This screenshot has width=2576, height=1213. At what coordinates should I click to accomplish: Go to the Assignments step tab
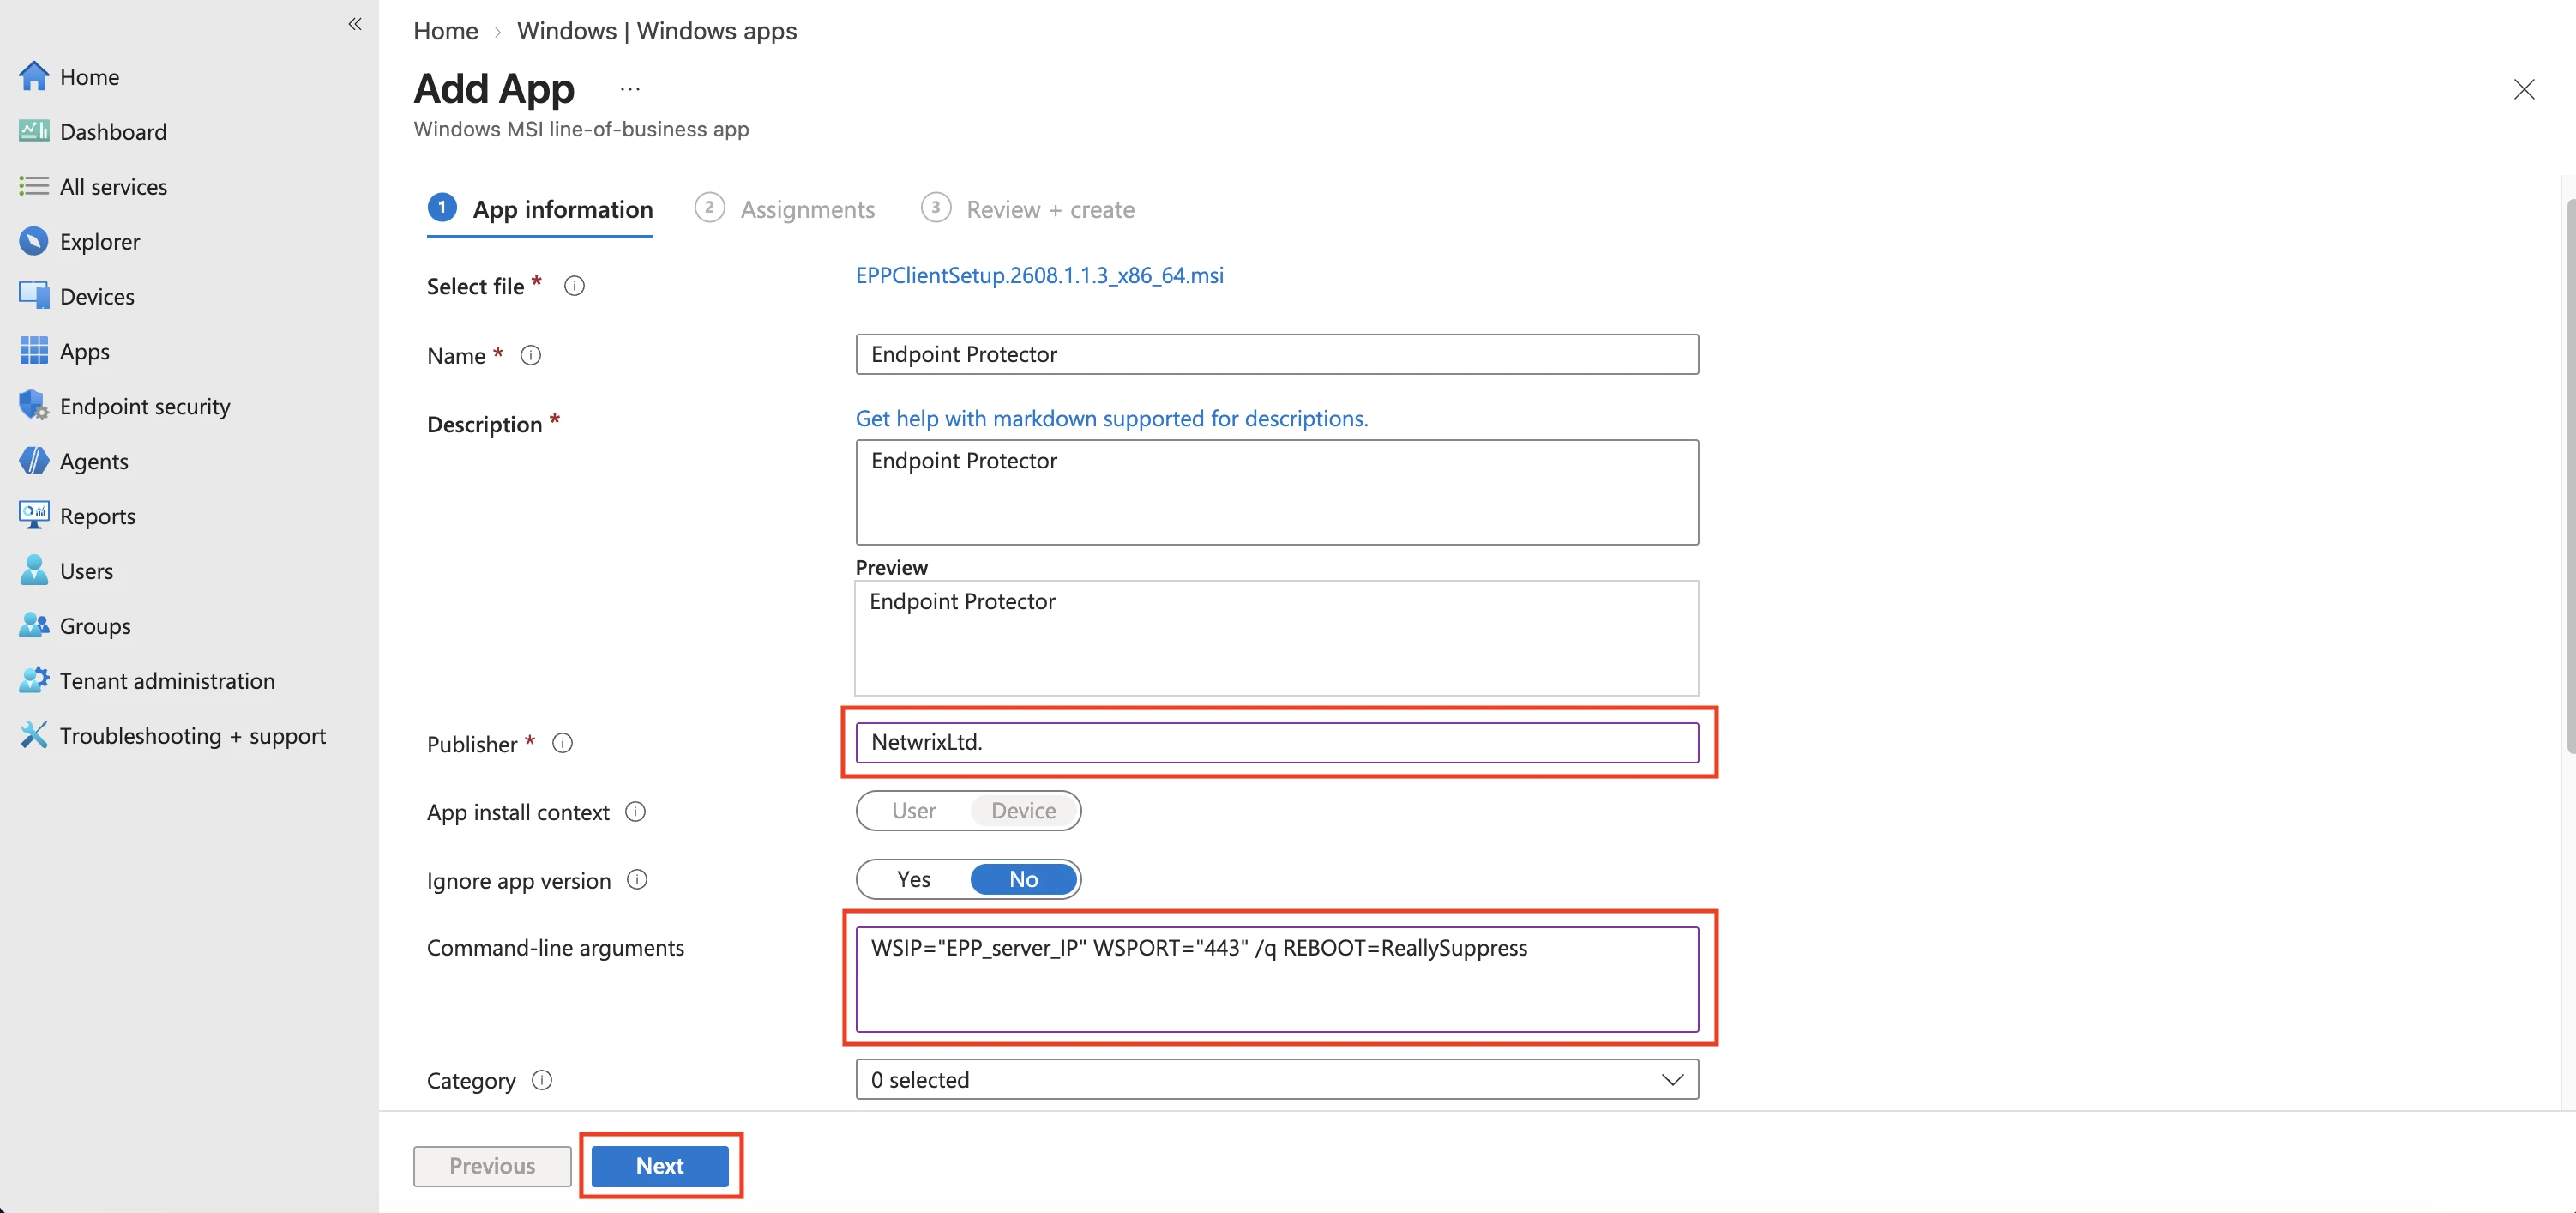pyautogui.click(x=785, y=210)
